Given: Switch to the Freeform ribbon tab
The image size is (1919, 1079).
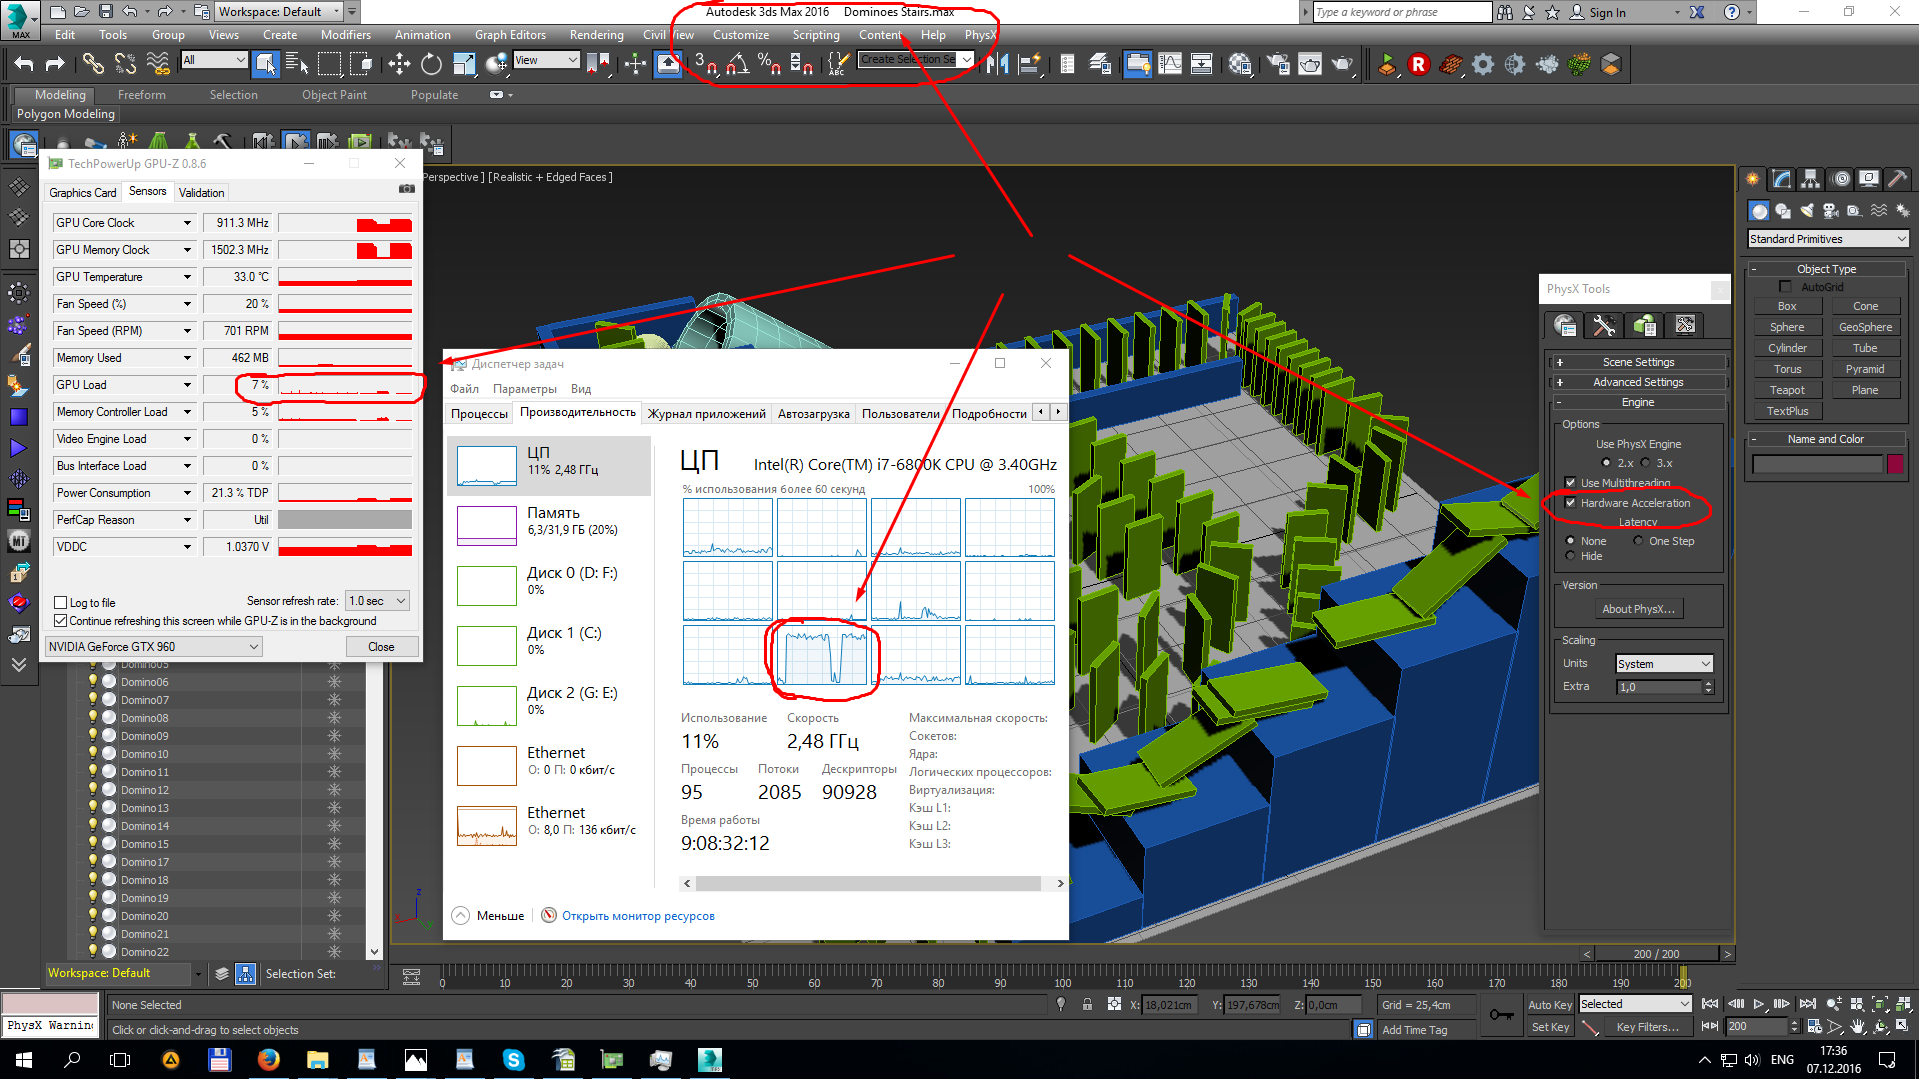Looking at the screenshot, I should [x=141, y=95].
